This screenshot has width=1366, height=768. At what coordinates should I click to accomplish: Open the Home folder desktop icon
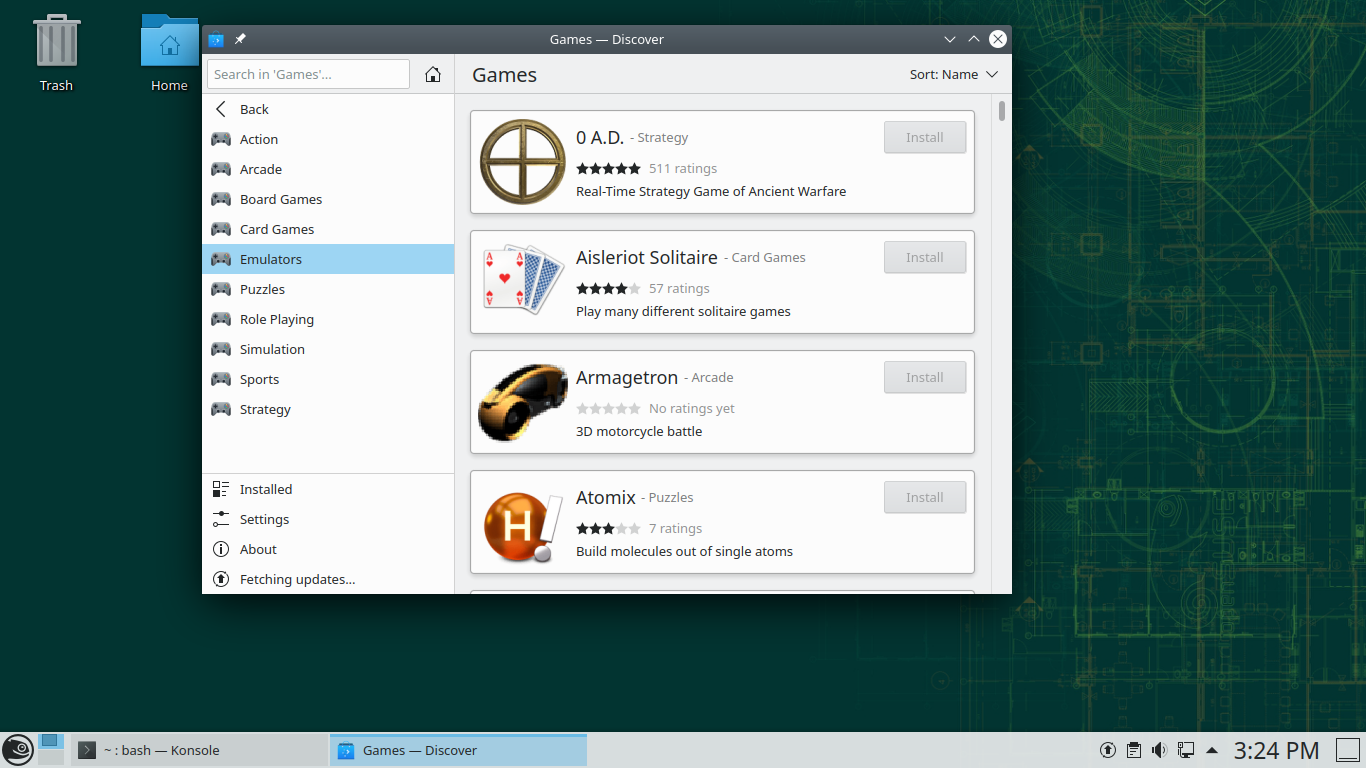169,53
